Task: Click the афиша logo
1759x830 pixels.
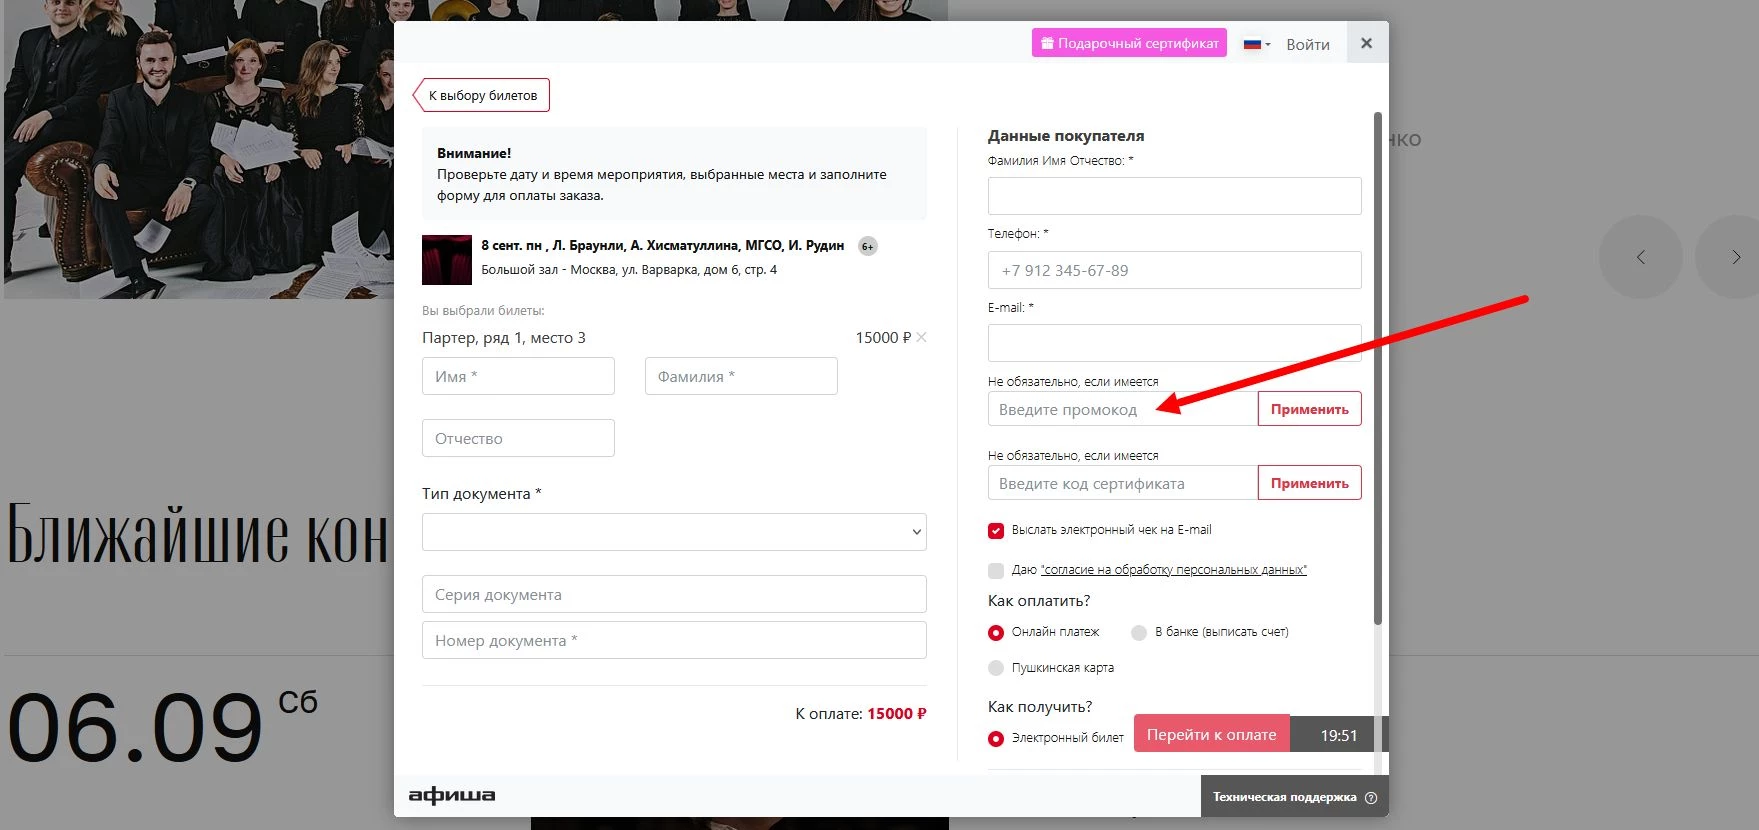Action: click(x=452, y=795)
